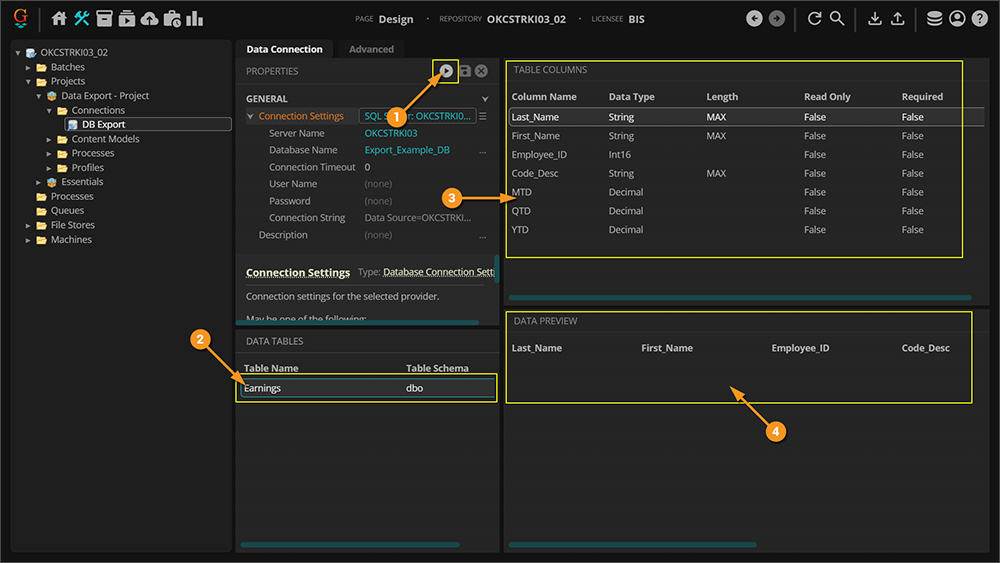The image size is (1000, 563).
Task: Click the Refresh icon in top bar
Action: click(814, 19)
